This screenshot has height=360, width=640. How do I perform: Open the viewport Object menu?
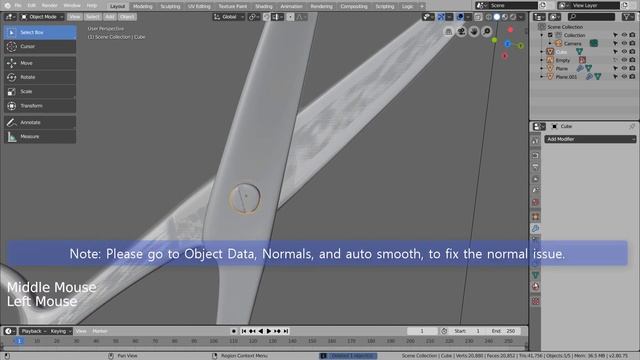(127, 17)
